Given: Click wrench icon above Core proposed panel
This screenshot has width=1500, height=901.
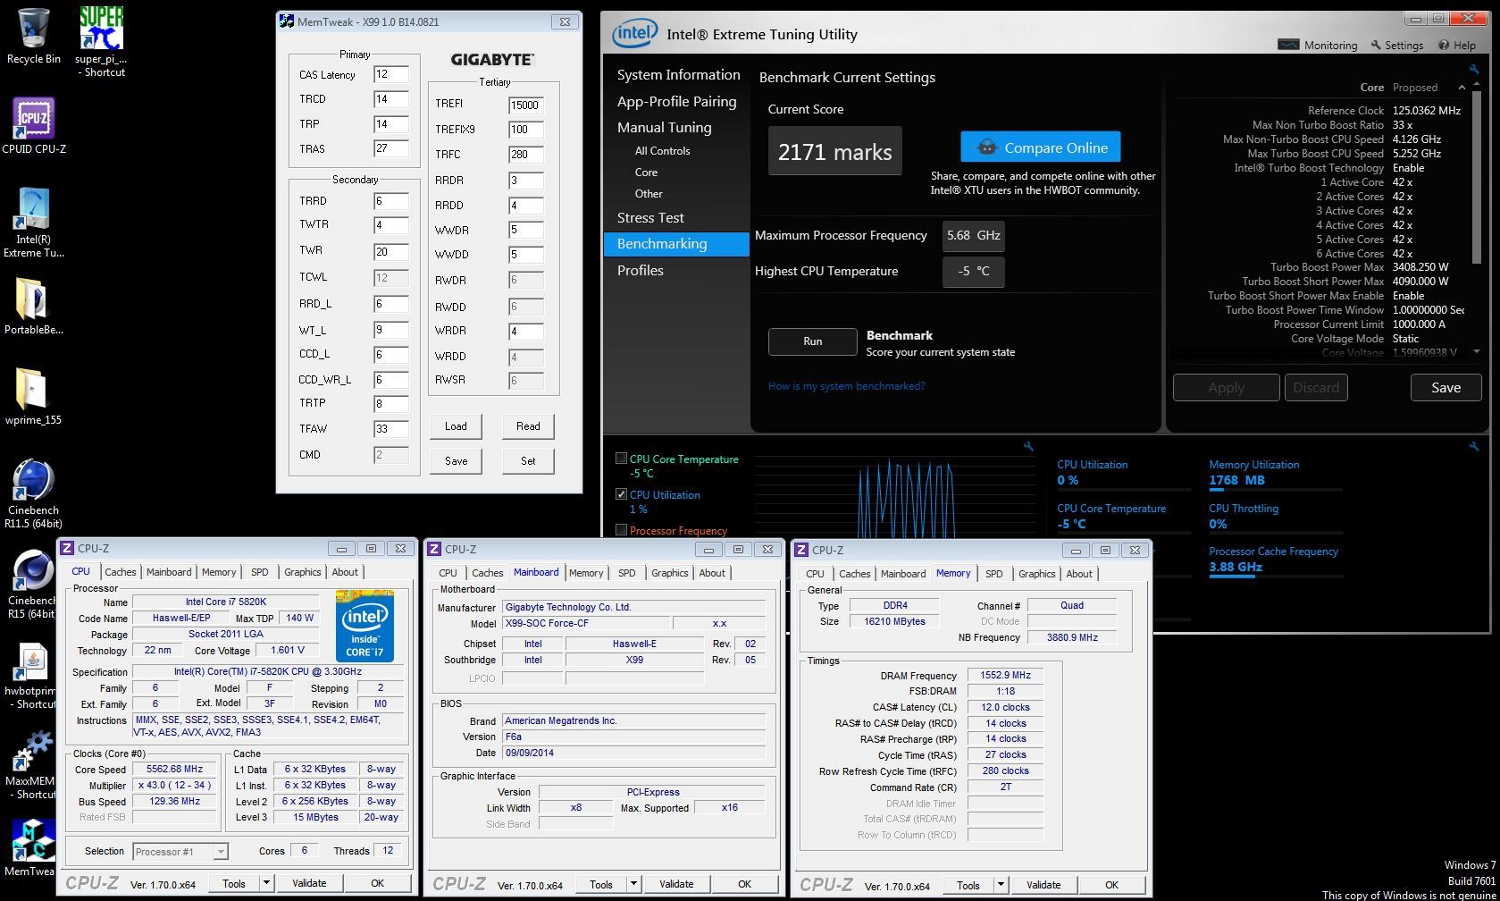Looking at the screenshot, I should [1473, 69].
